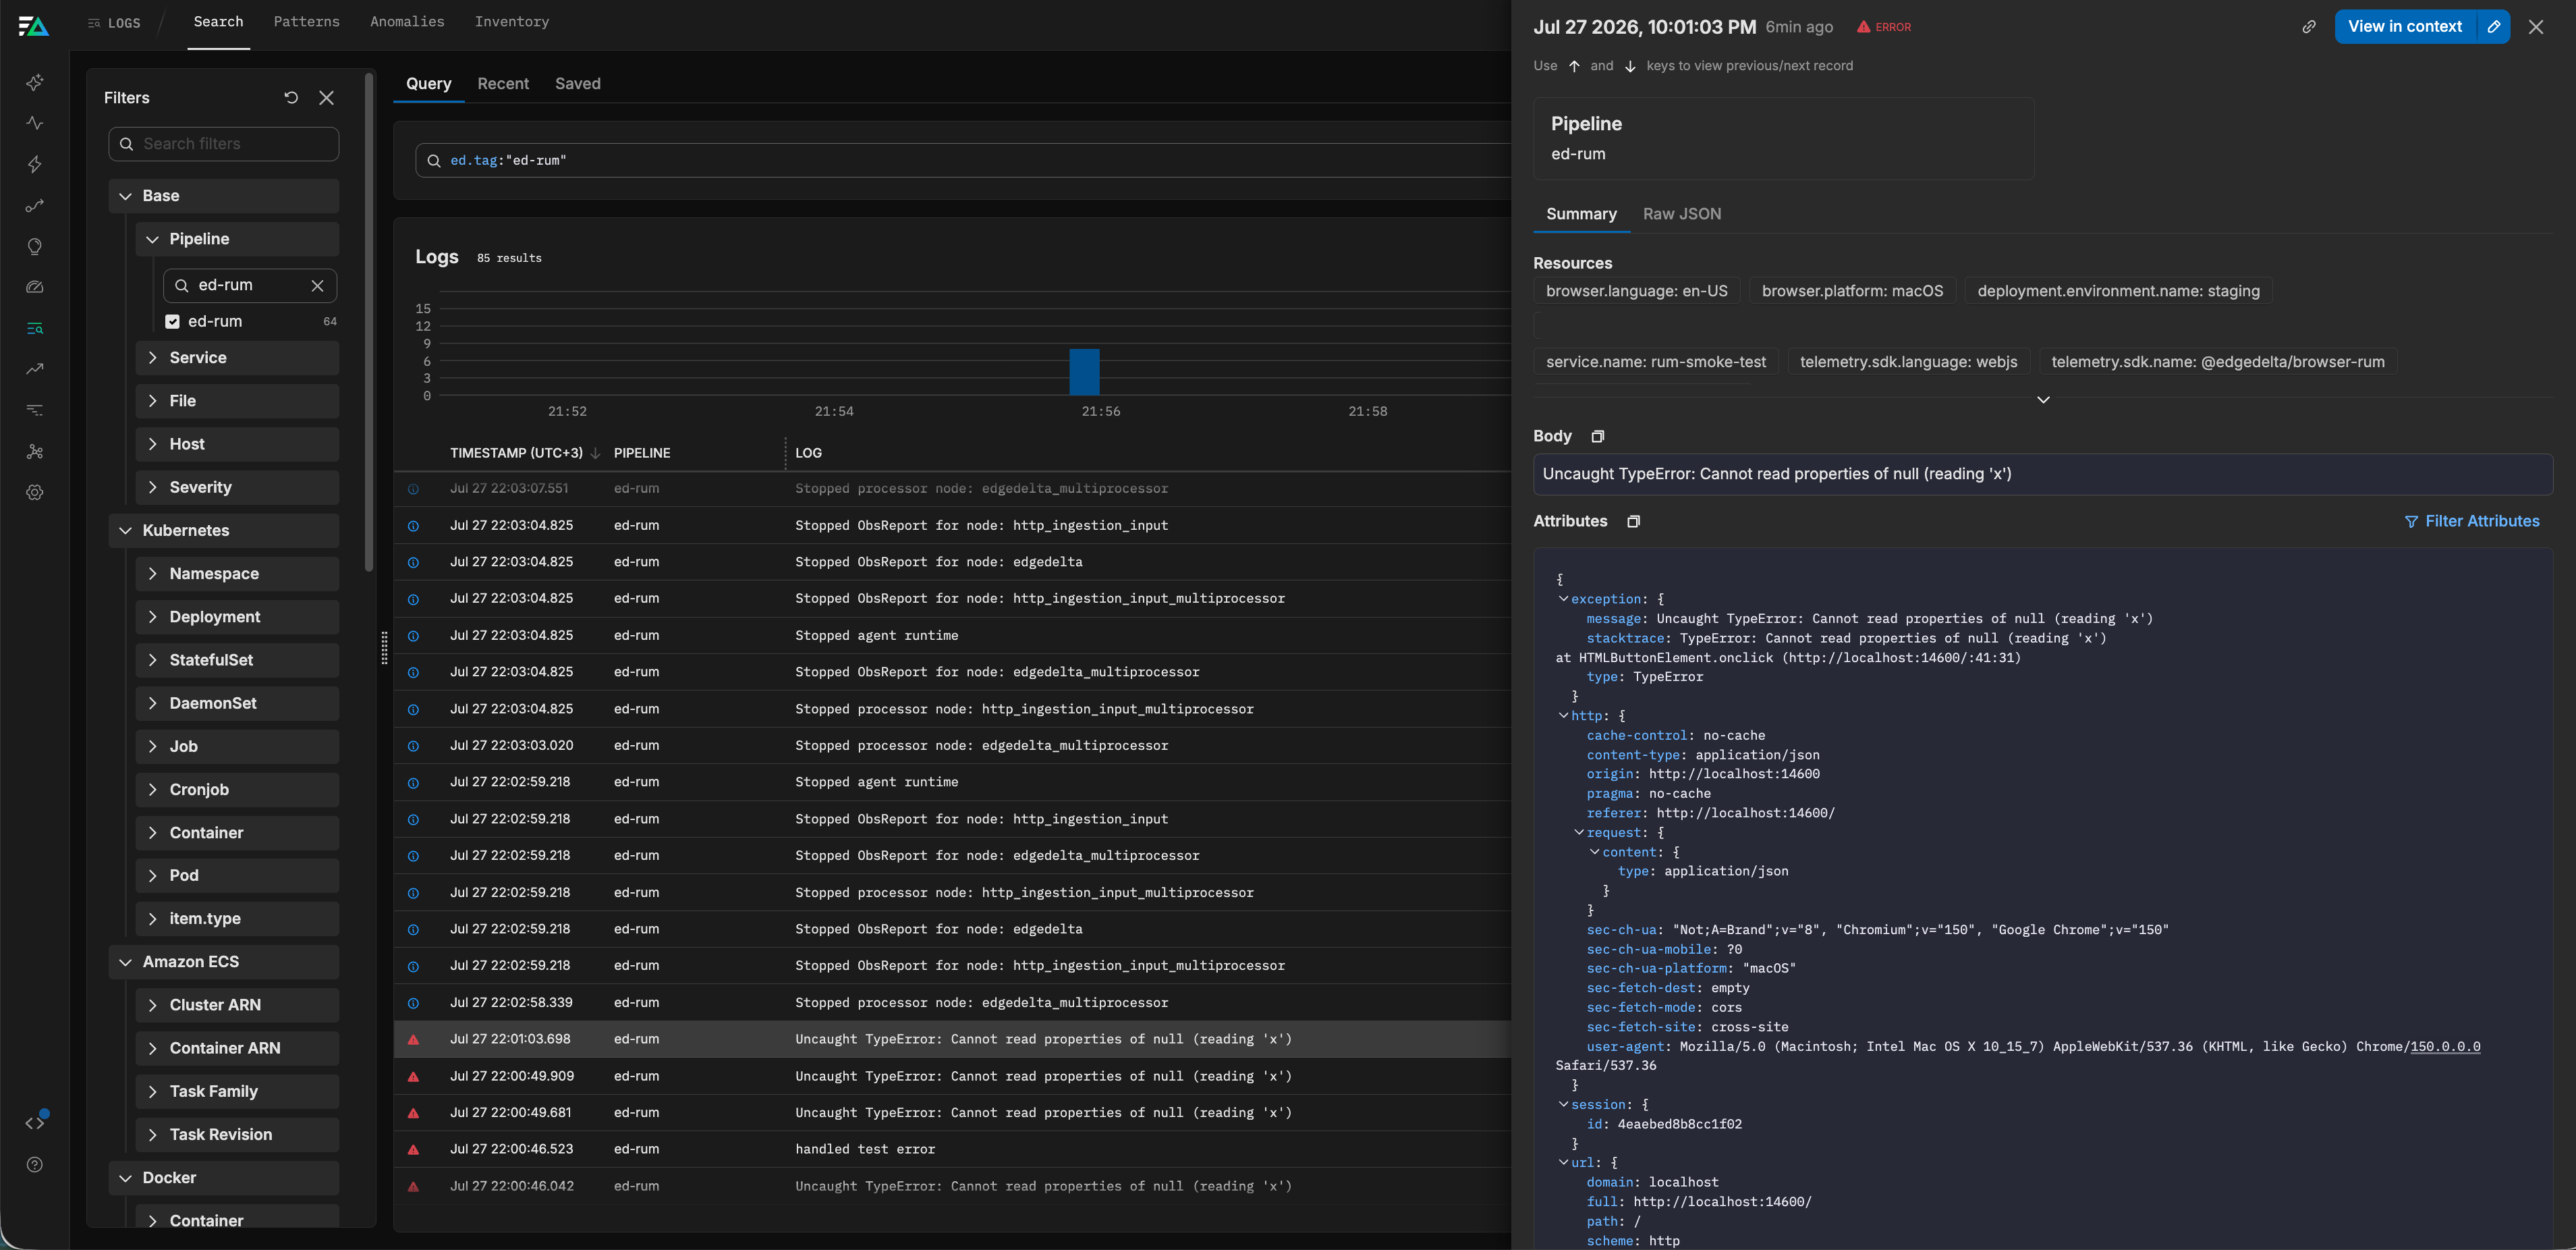Select the 'handled test error' log row
Image resolution: width=2576 pixels, height=1250 pixels.
(952, 1150)
